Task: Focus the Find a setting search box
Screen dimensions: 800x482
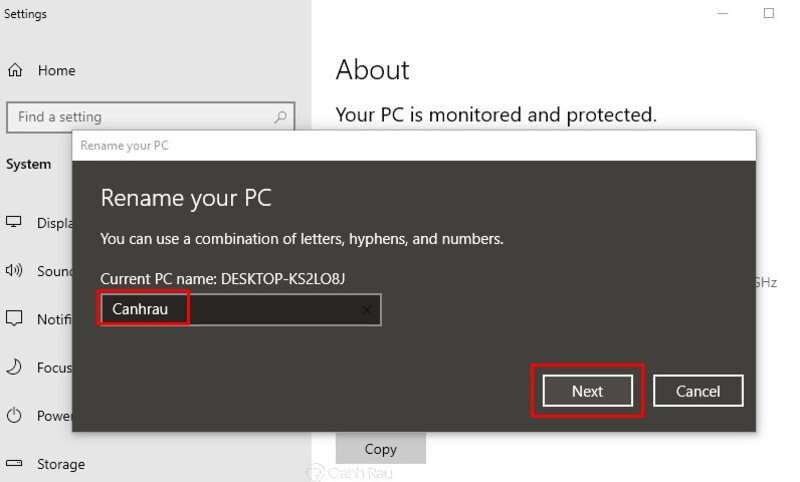Action: [151, 117]
